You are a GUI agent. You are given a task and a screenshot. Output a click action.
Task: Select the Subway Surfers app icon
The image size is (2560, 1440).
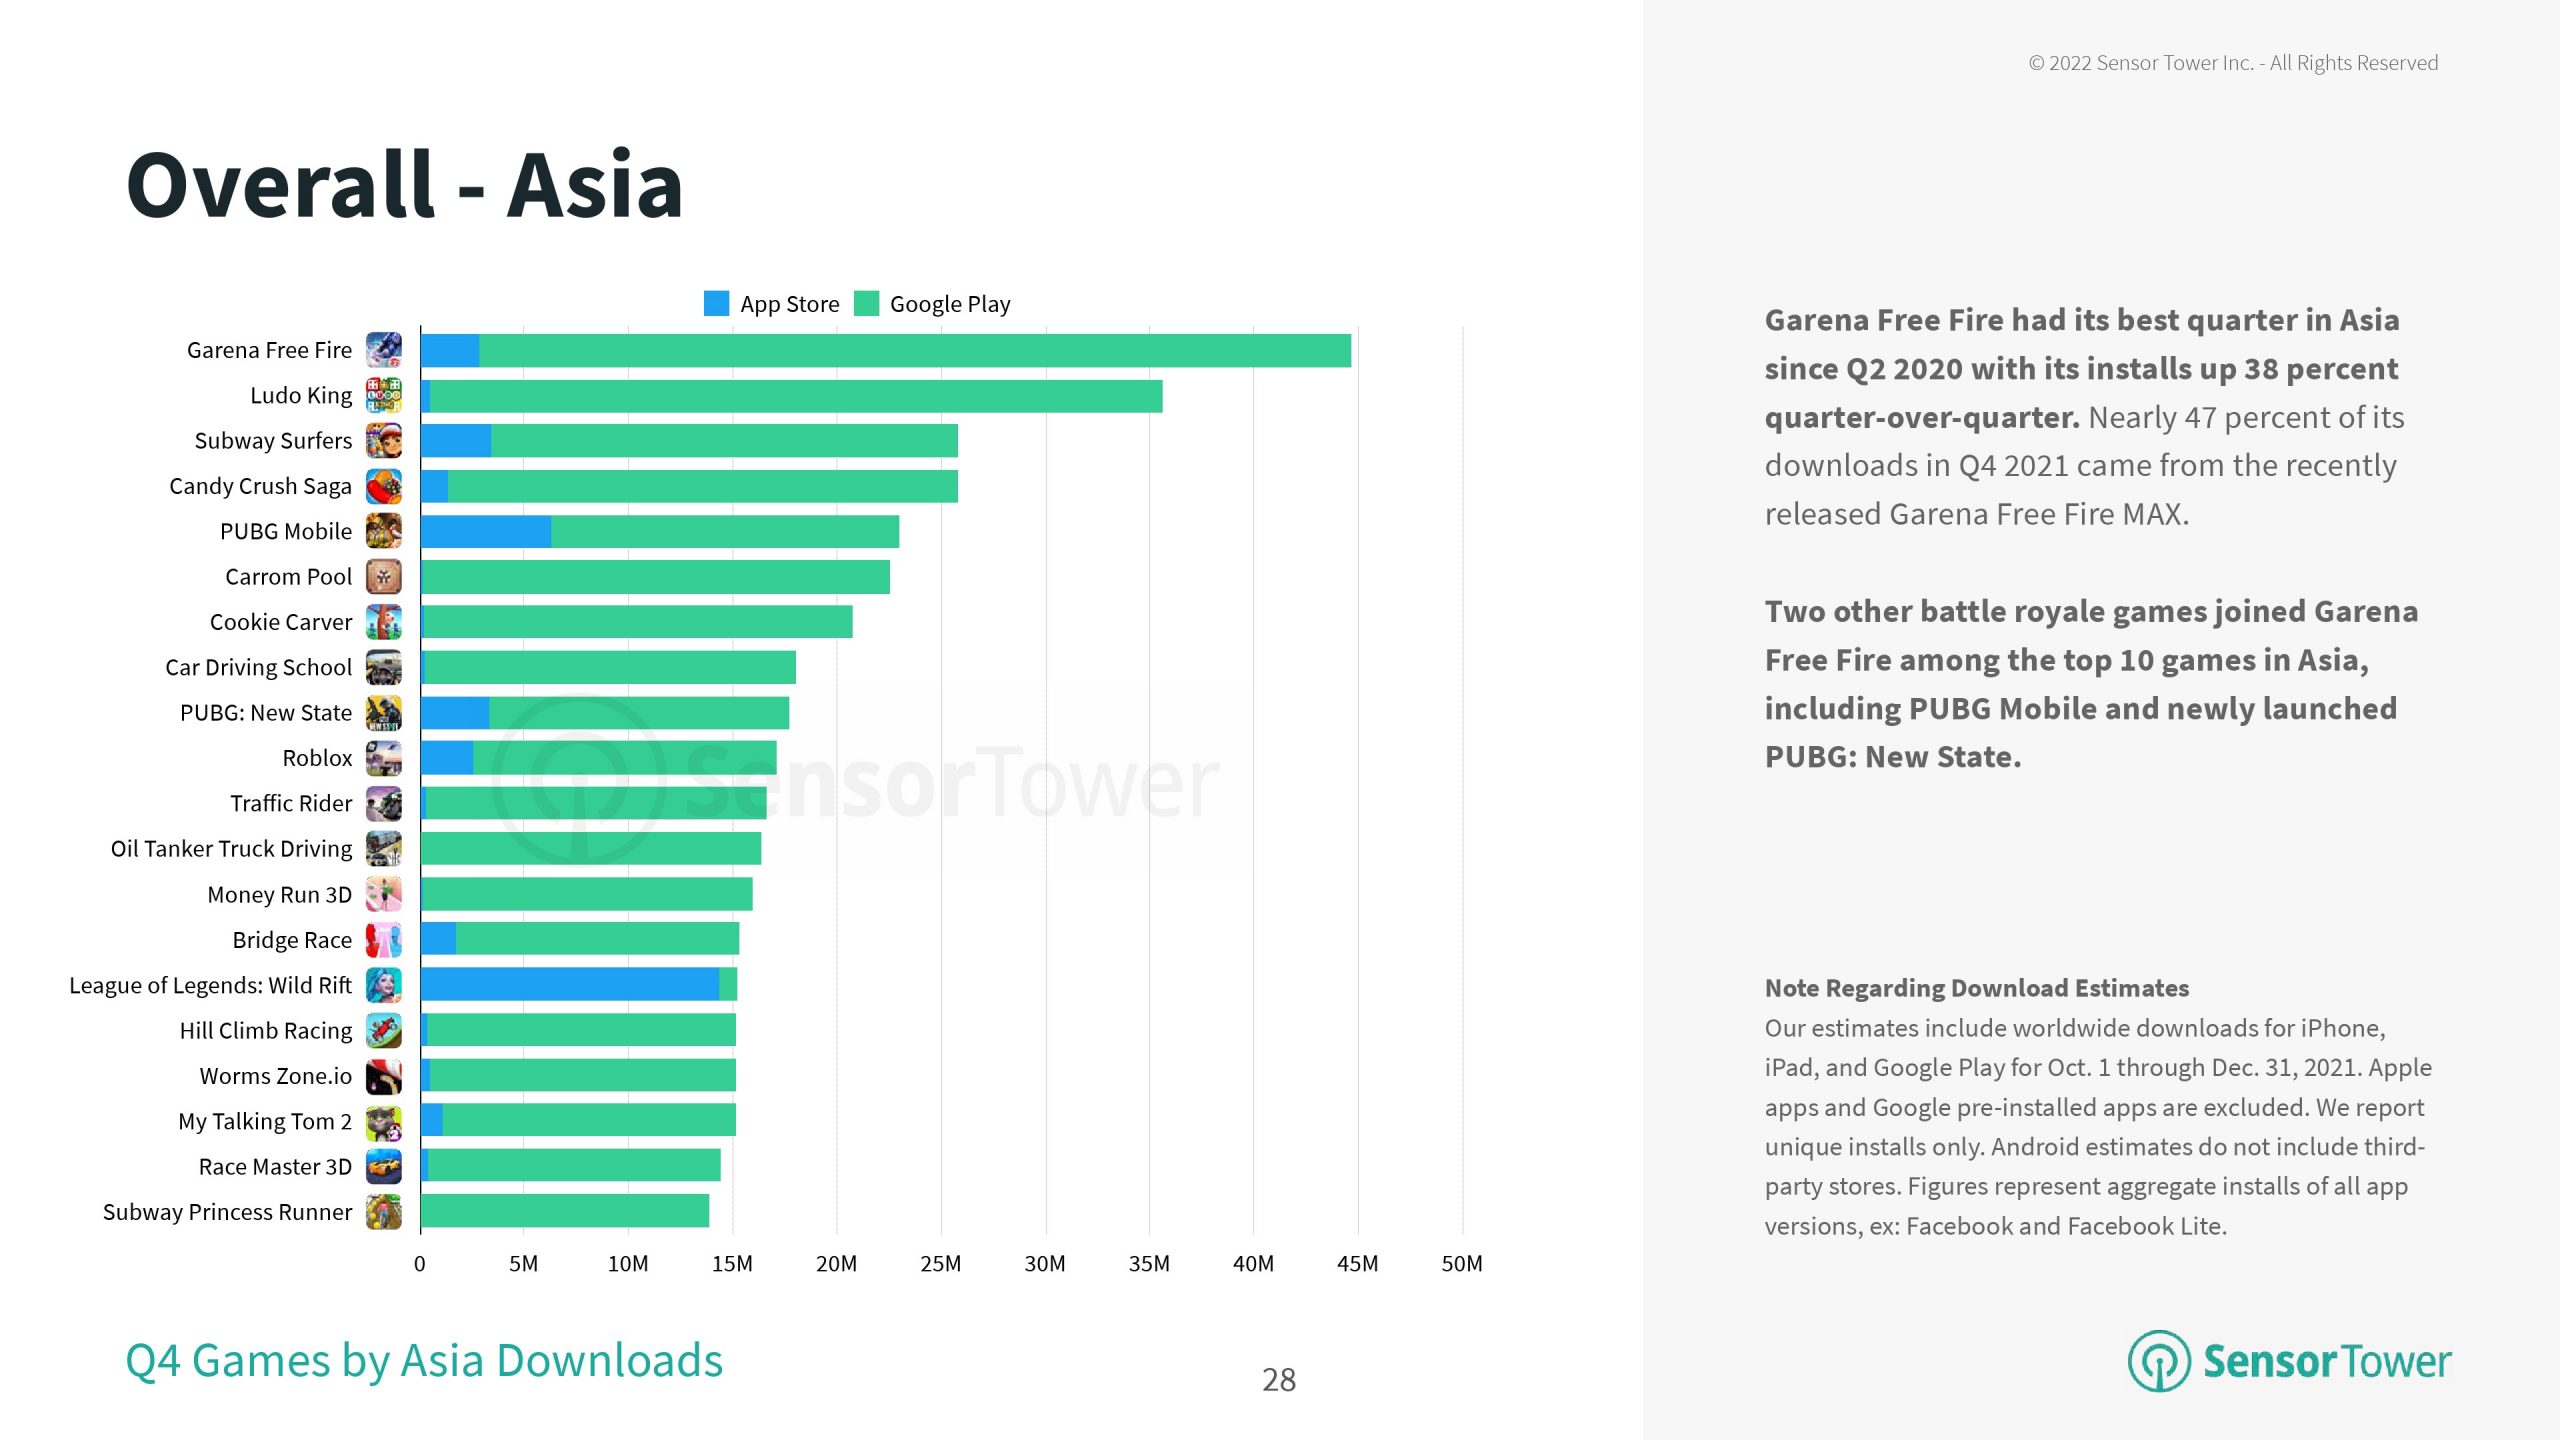[383, 441]
